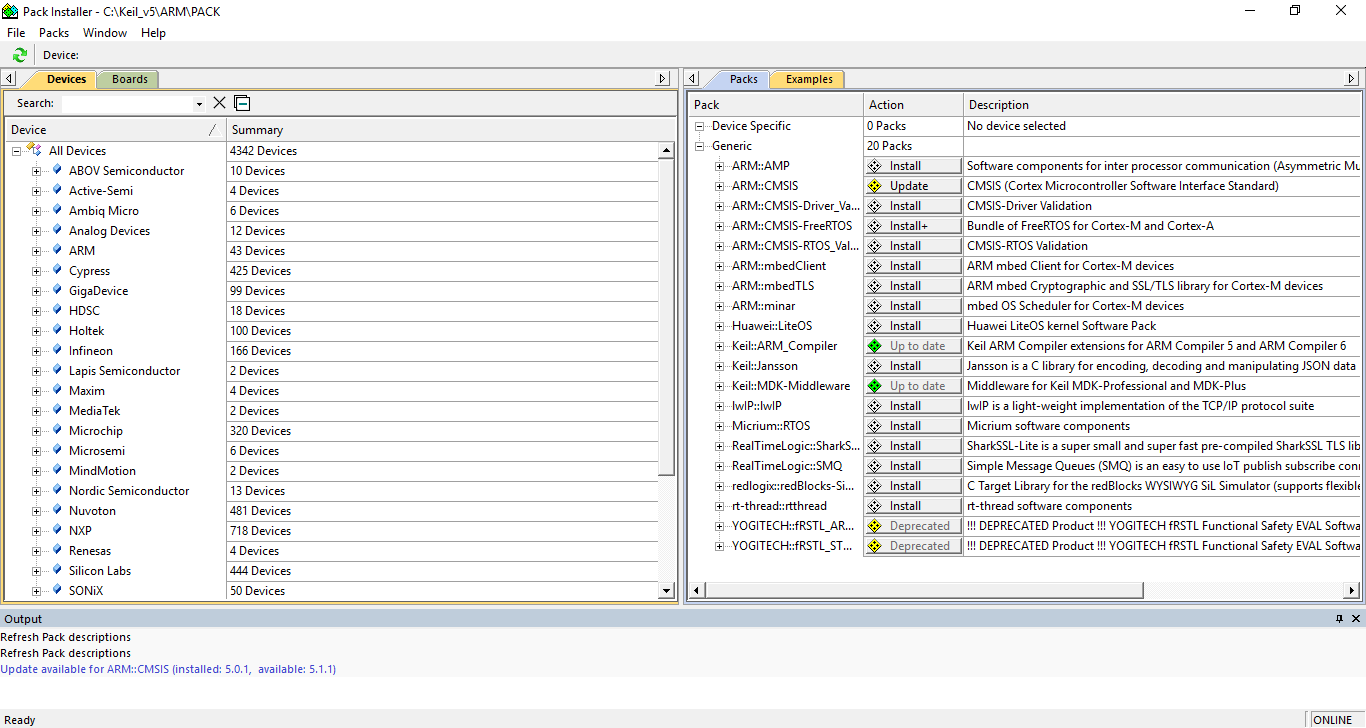Expand the Keil::MDK-Middleware pack node
This screenshot has width=1366, height=728.
click(x=720, y=386)
